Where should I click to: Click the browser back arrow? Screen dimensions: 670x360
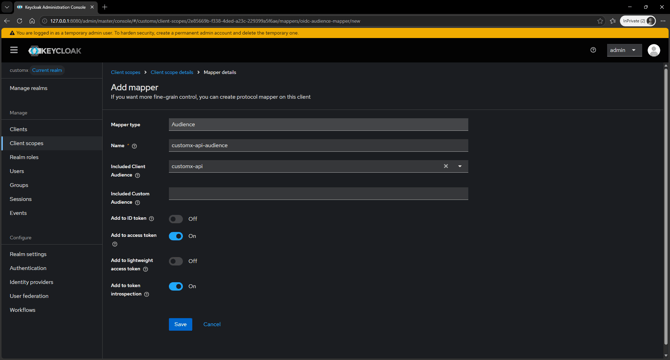click(7, 21)
